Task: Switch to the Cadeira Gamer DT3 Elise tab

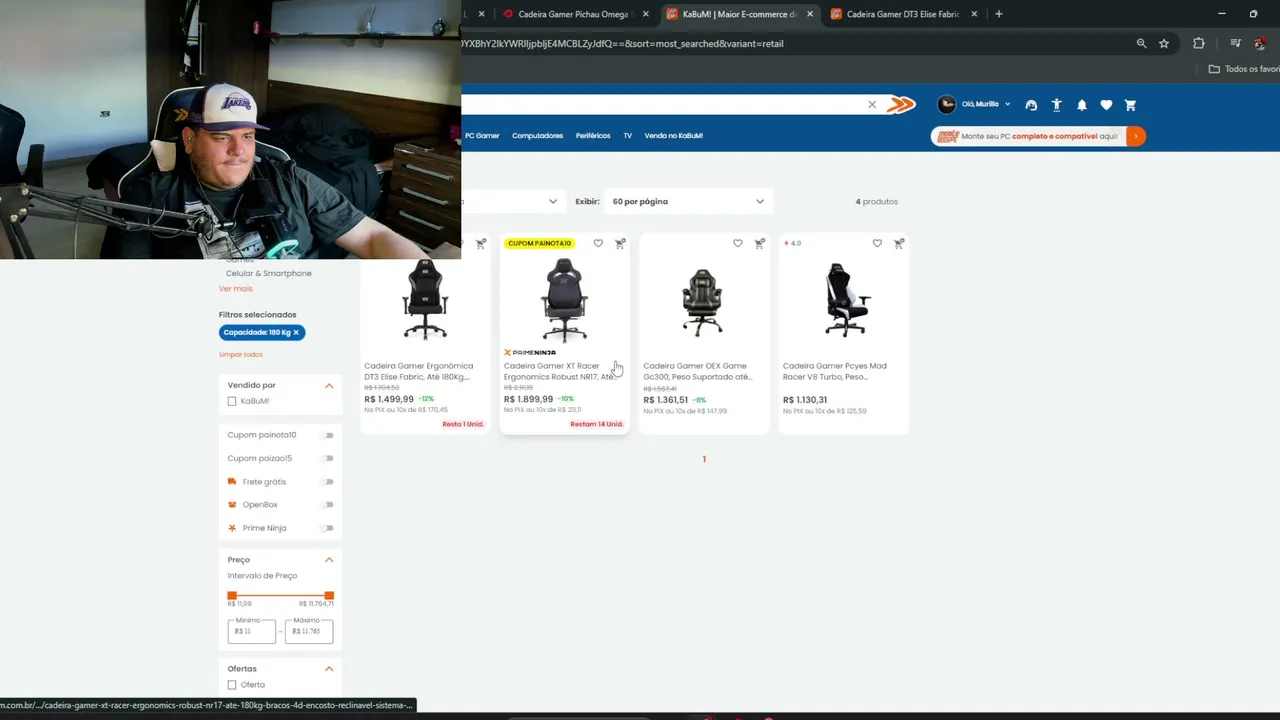Action: [x=903, y=14]
